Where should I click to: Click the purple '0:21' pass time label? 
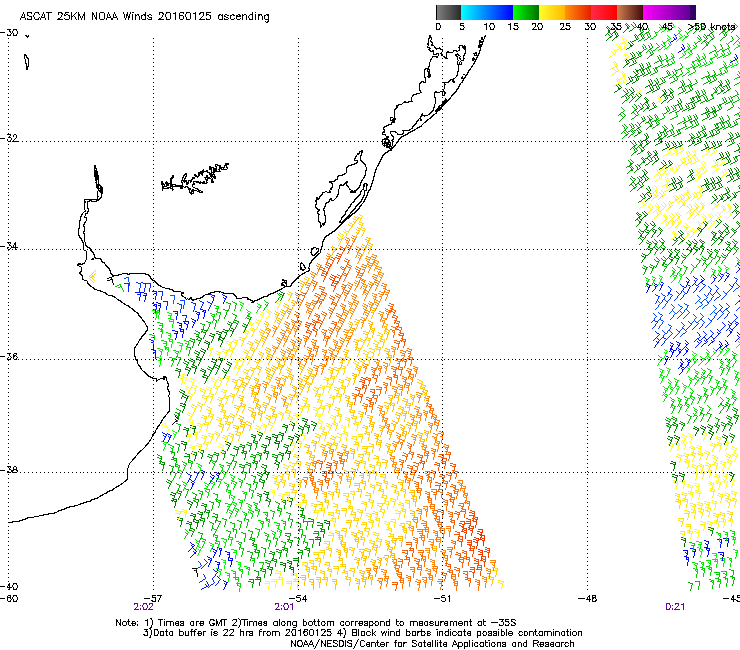click(x=675, y=607)
